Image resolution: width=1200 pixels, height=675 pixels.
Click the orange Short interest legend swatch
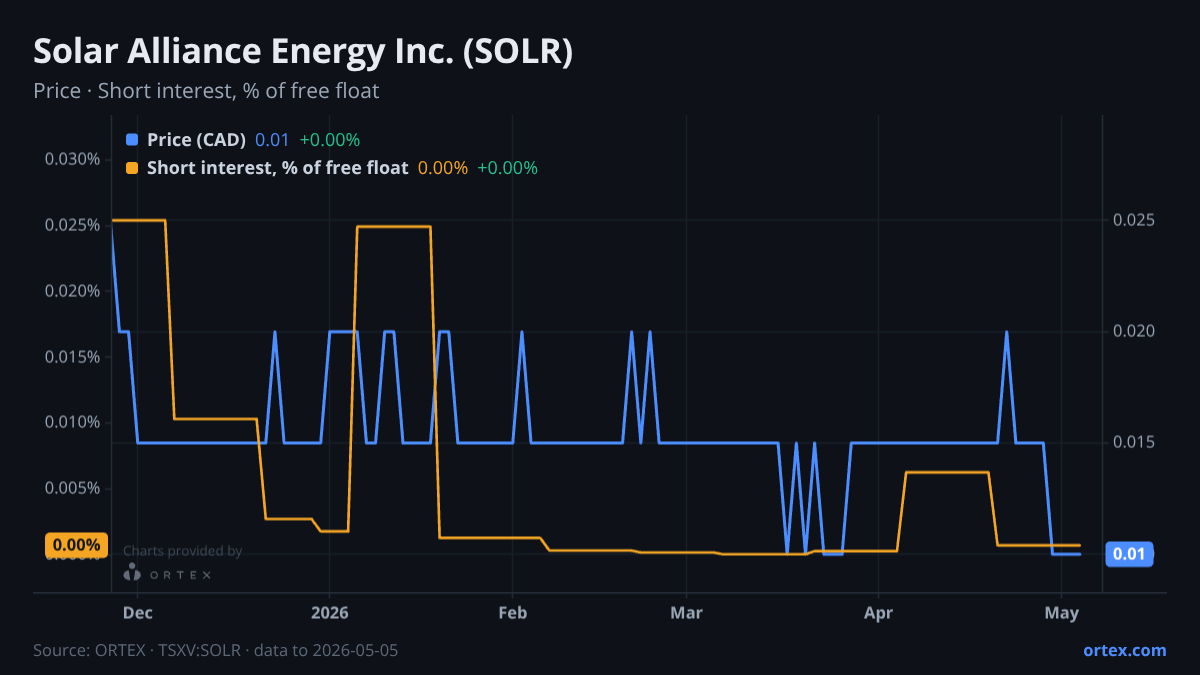tap(132, 168)
